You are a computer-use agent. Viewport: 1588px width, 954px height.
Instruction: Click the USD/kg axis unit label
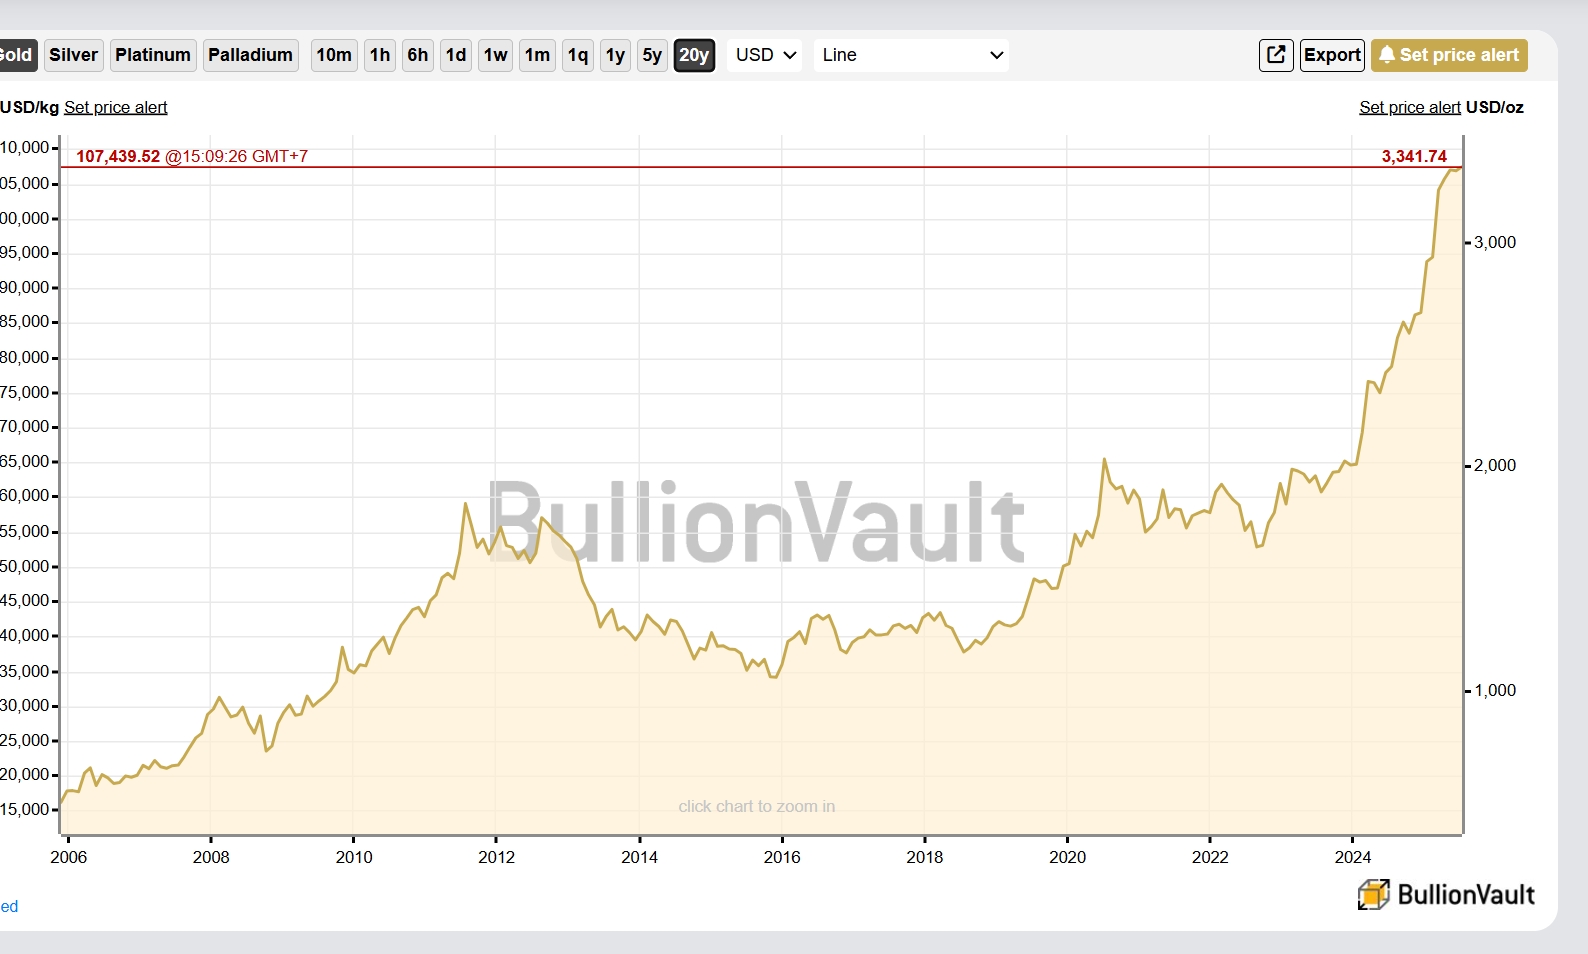pyautogui.click(x=30, y=107)
